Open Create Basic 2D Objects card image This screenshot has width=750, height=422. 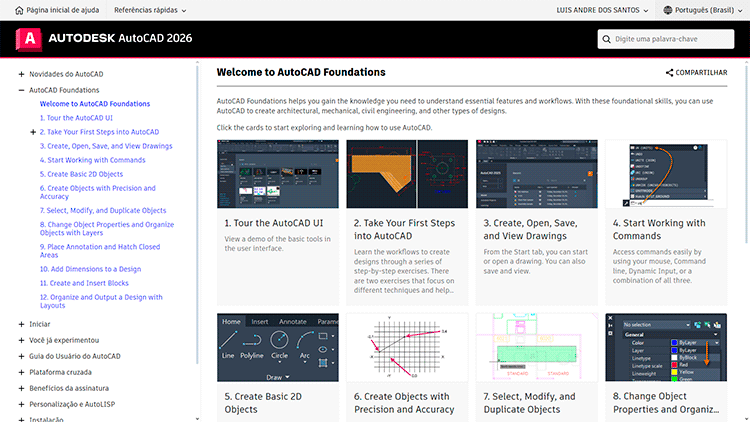pos(277,347)
